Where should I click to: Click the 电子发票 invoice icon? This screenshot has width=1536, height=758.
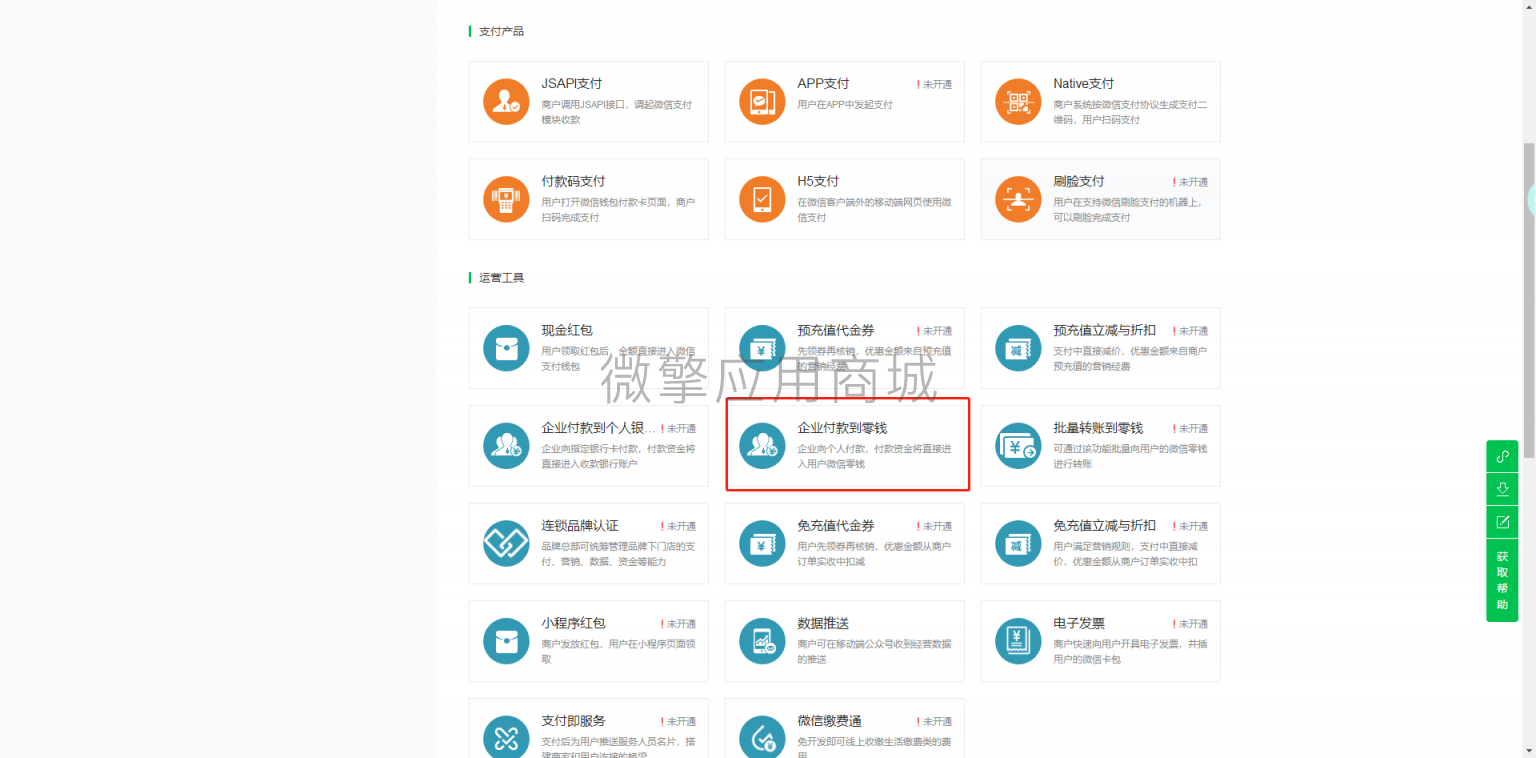point(1018,641)
